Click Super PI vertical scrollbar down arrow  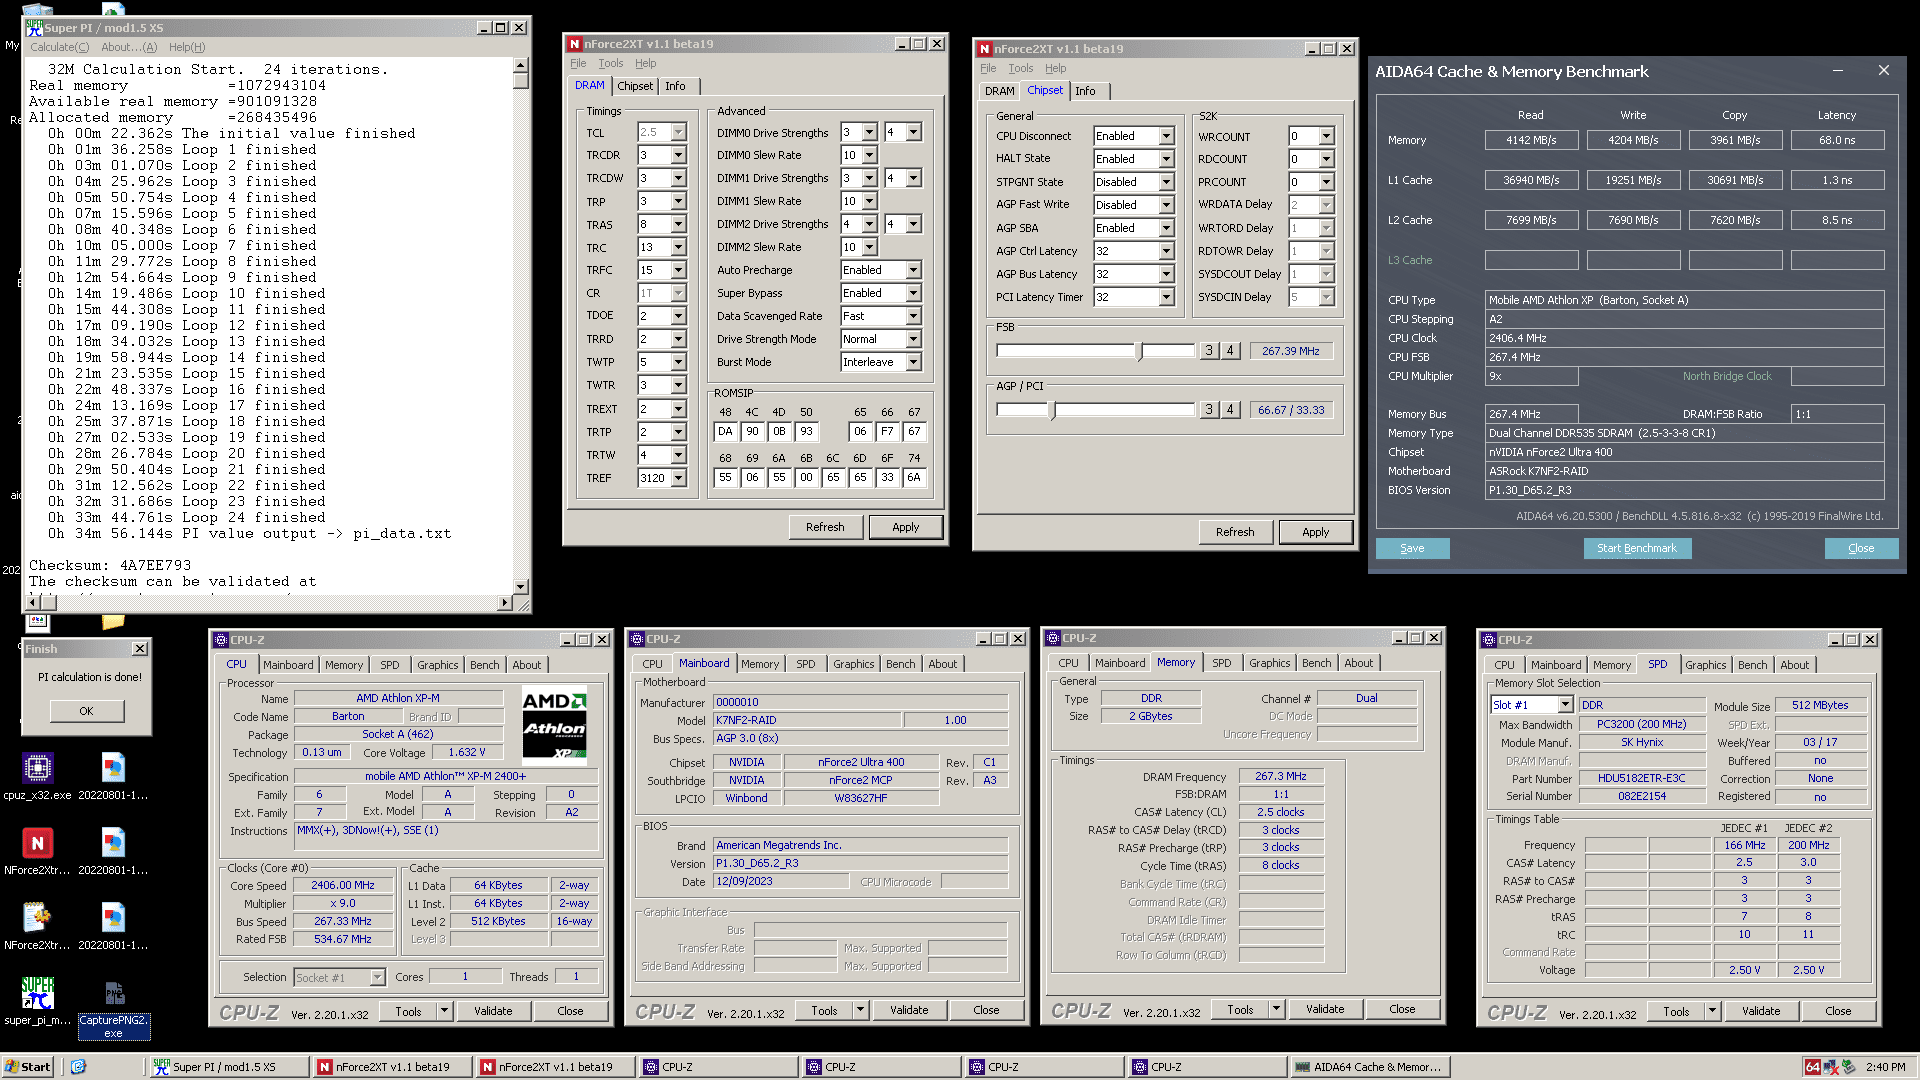click(x=520, y=587)
